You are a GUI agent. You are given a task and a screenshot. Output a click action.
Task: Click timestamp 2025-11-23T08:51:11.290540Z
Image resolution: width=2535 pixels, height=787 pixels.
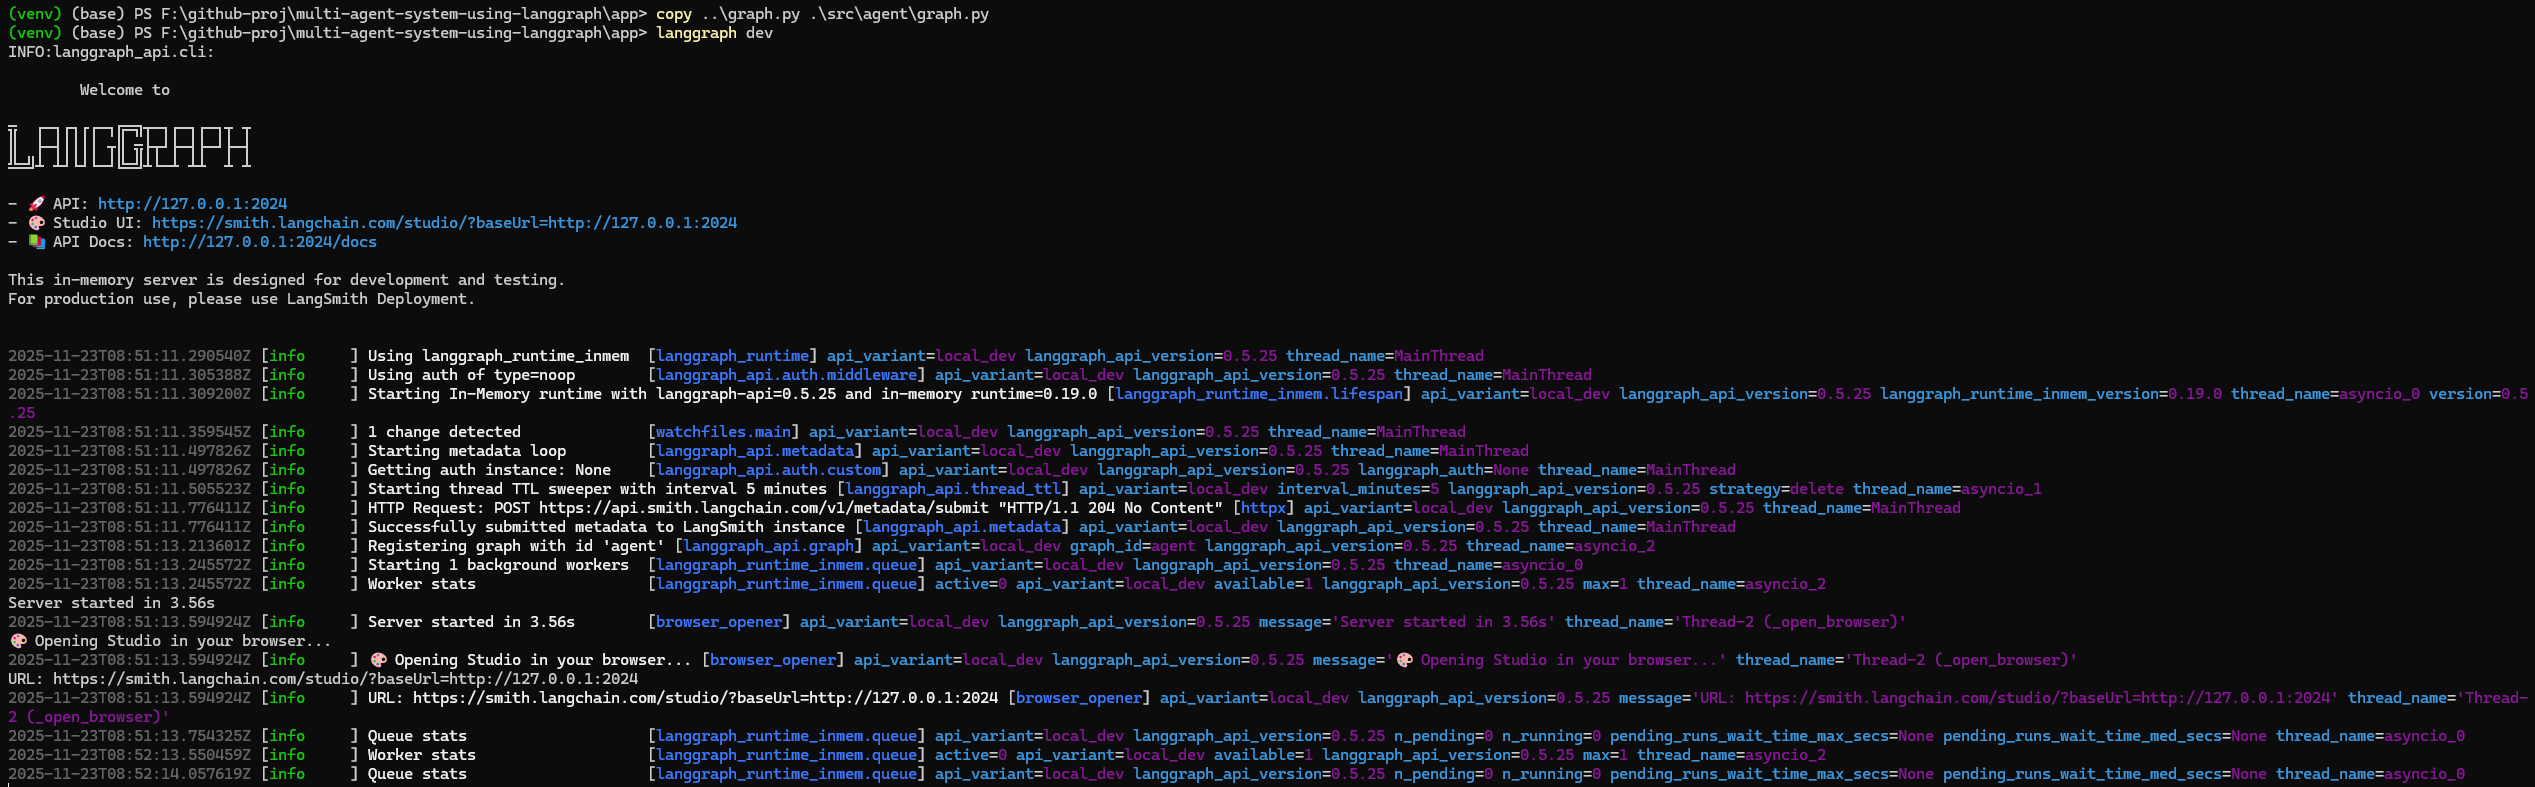(x=130, y=356)
